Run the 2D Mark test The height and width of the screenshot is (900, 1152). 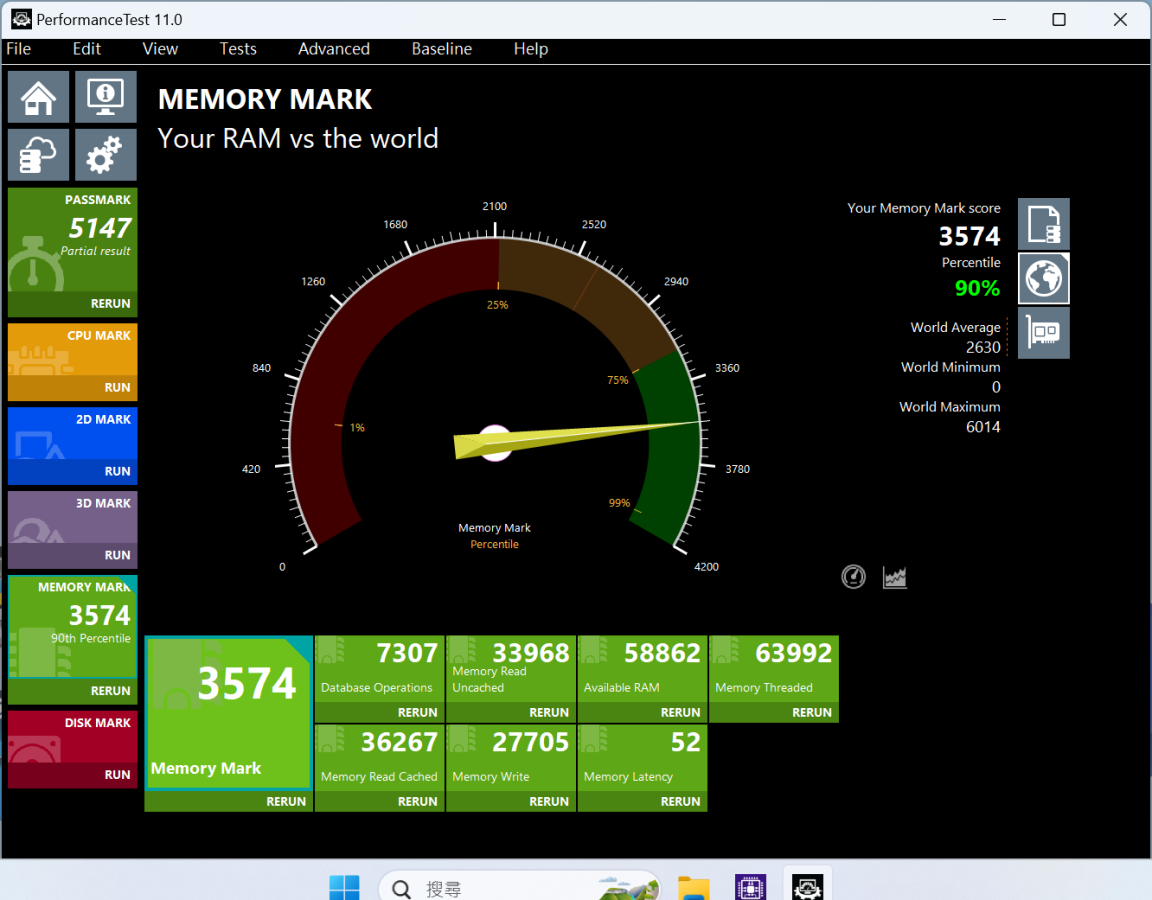coord(73,471)
